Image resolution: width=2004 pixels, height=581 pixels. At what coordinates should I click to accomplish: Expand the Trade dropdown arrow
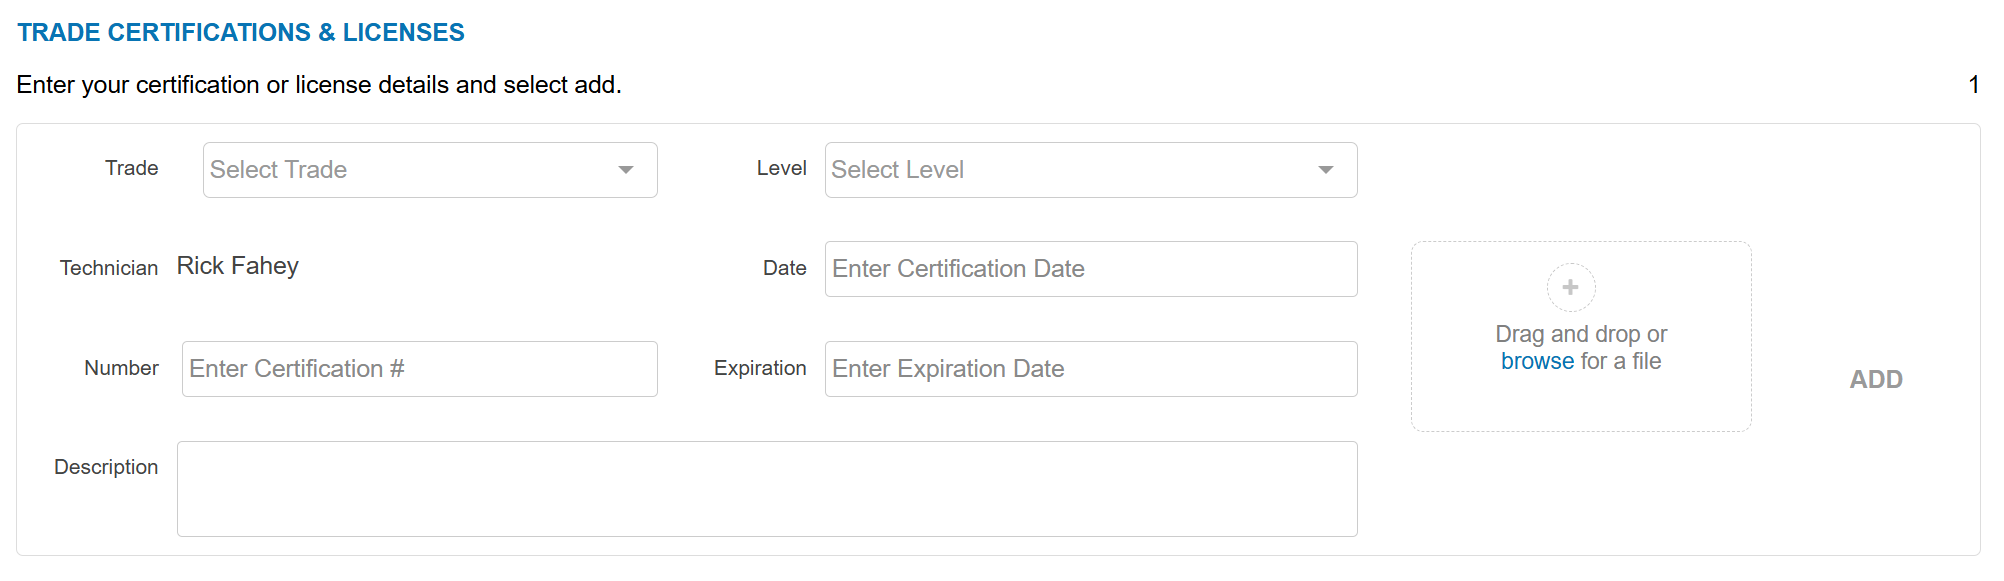(626, 170)
